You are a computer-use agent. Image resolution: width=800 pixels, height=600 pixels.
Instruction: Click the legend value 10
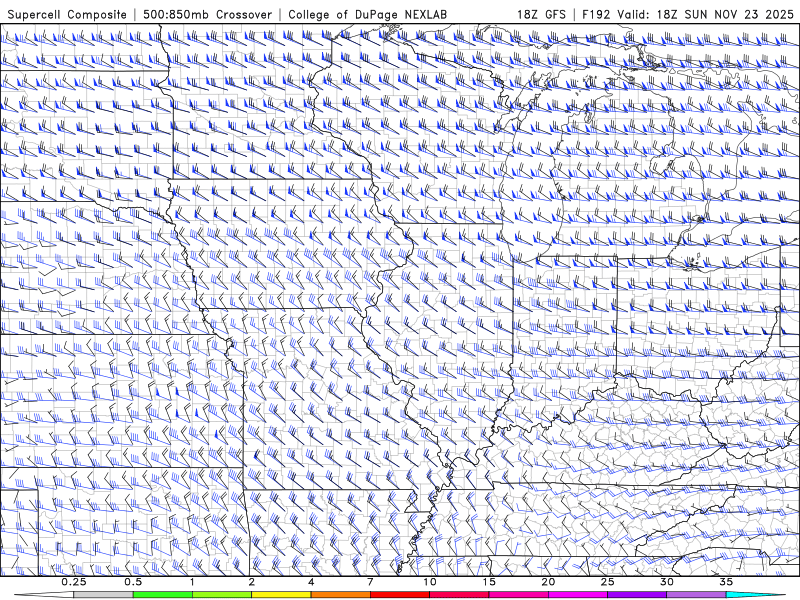tap(430, 582)
